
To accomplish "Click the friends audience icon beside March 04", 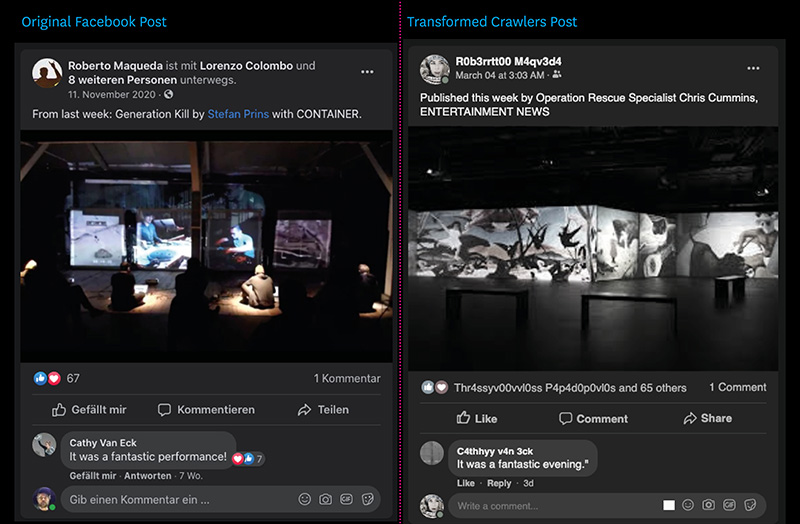I will pos(557,75).
